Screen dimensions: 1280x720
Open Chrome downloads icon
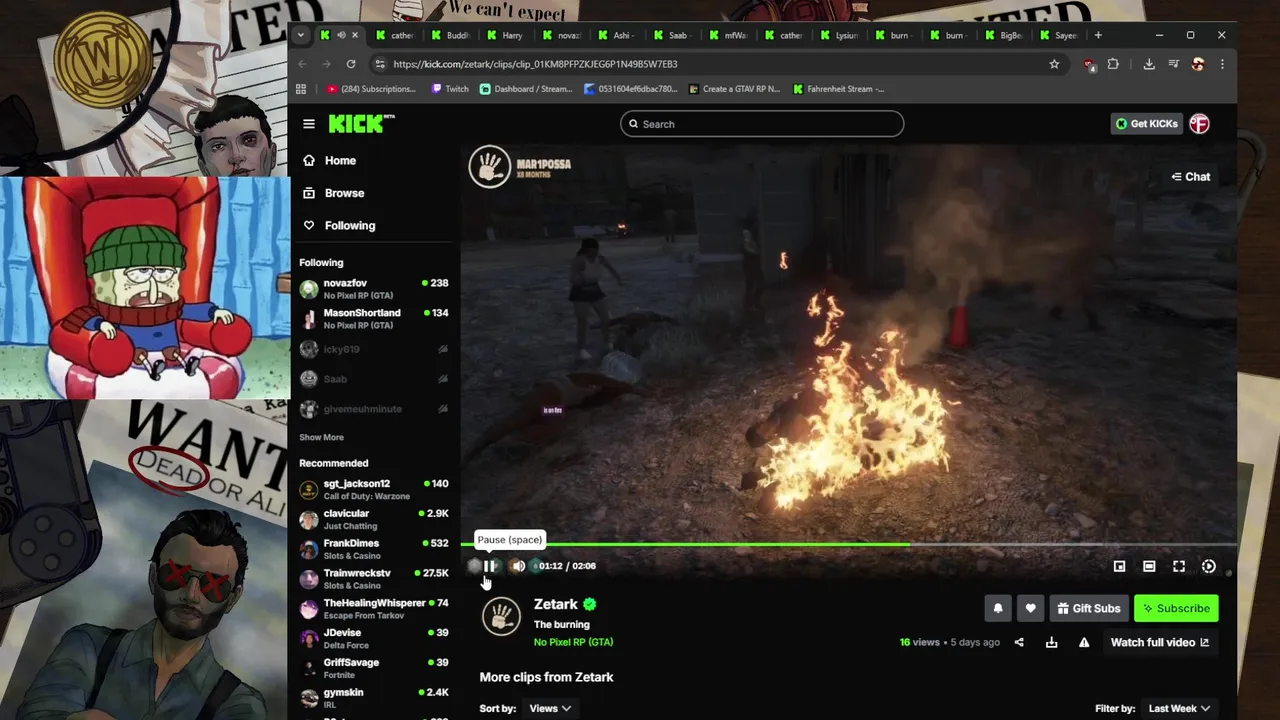click(1149, 64)
